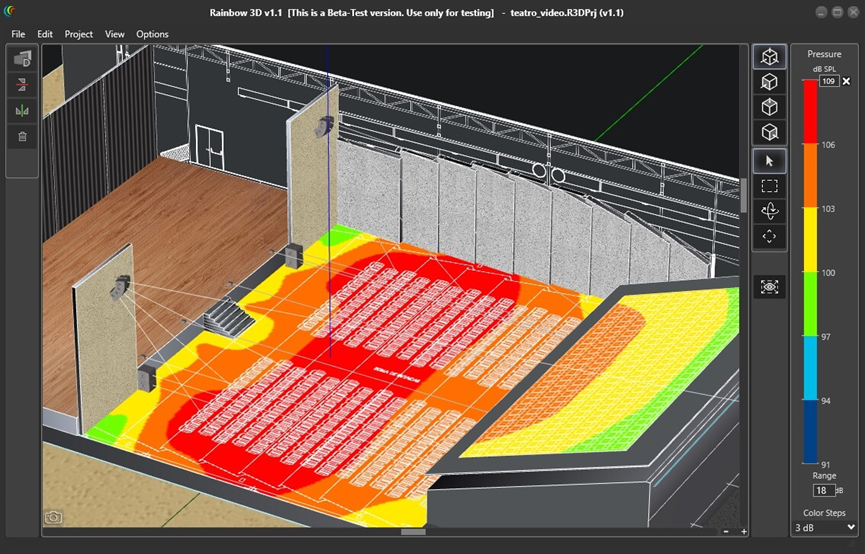Image resolution: width=865 pixels, height=554 pixels.
Task: Click the trash delete icon
Action: tap(22, 136)
